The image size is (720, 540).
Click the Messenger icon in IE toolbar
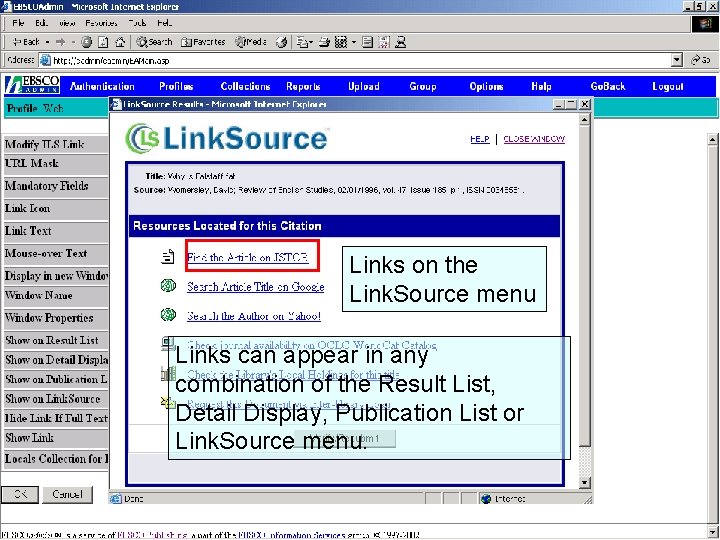coord(400,42)
